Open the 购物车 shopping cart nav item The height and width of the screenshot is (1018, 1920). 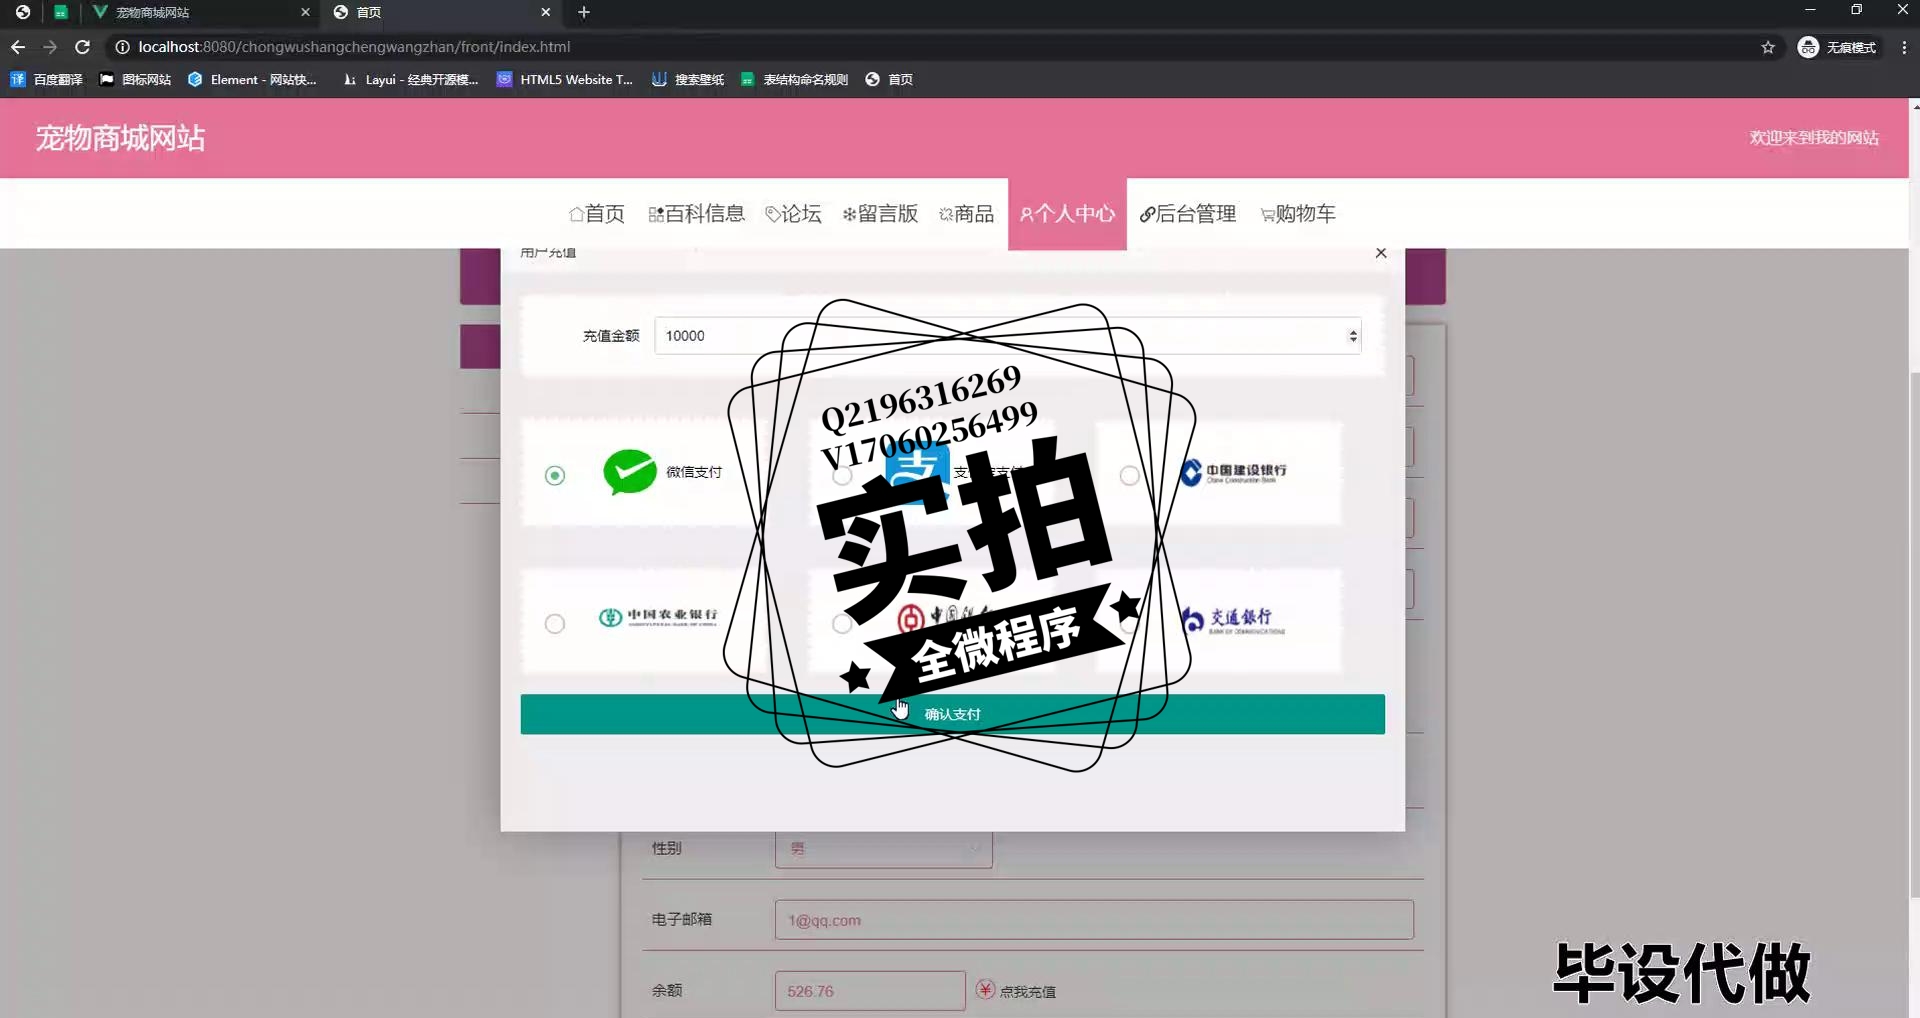coord(1298,213)
